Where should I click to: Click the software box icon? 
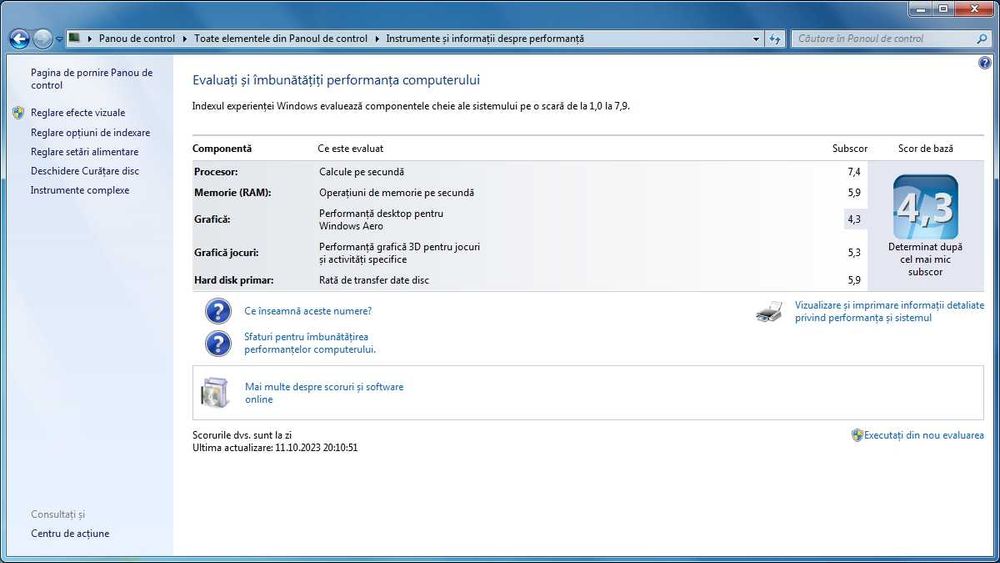[x=215, y=392]
